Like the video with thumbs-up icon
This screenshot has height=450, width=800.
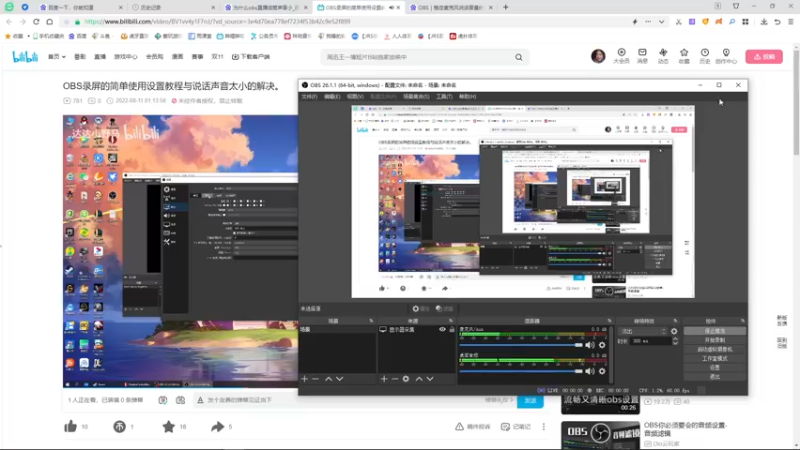pos(70,427)
